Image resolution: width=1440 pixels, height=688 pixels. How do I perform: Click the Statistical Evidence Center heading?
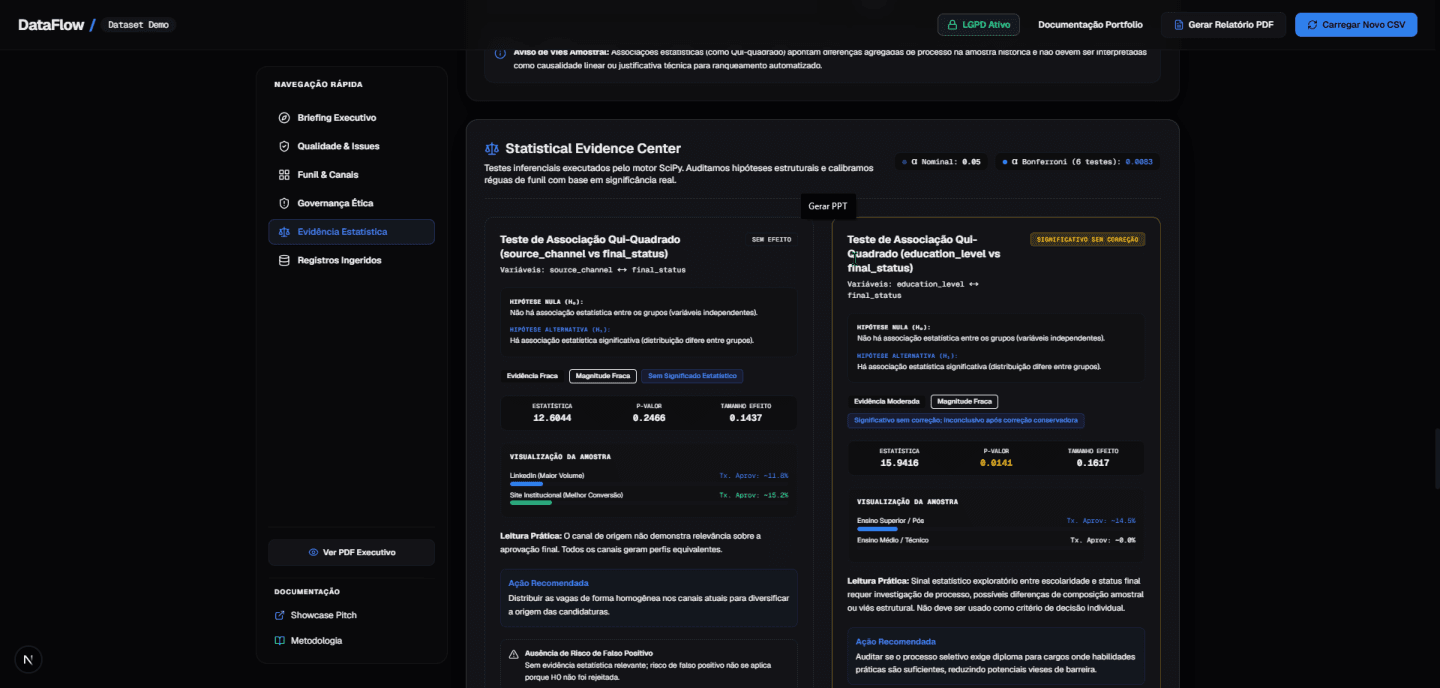point(593,148)
